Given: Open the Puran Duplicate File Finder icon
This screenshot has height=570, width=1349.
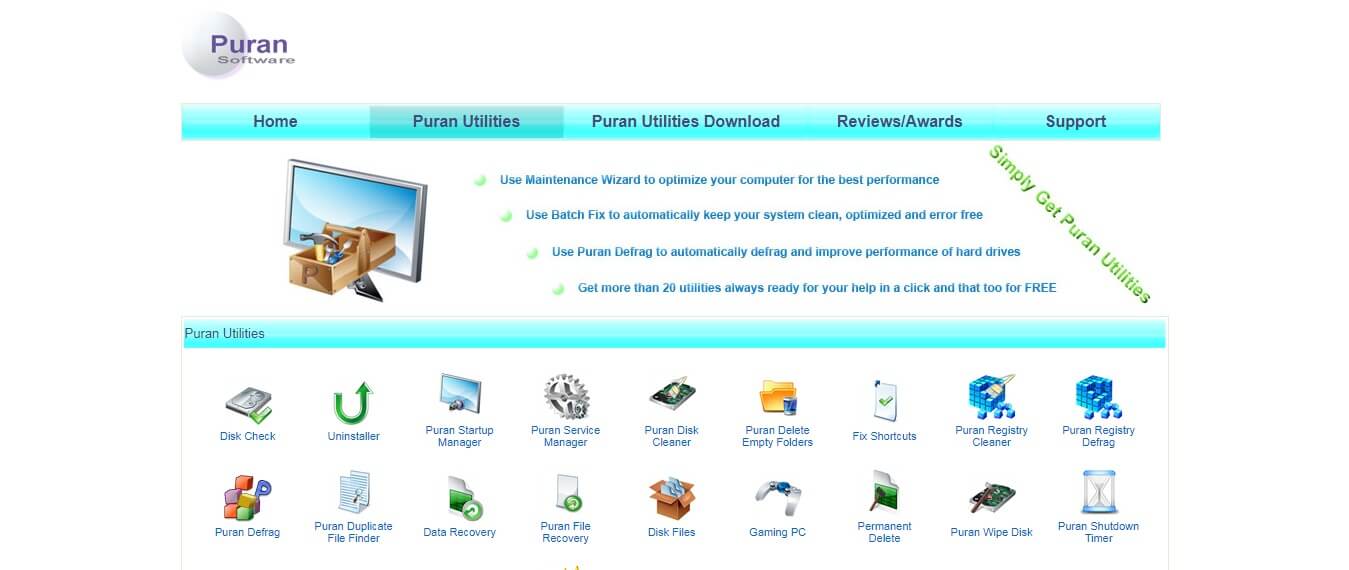Looking at the screenshot, I should tap(354, 493).
